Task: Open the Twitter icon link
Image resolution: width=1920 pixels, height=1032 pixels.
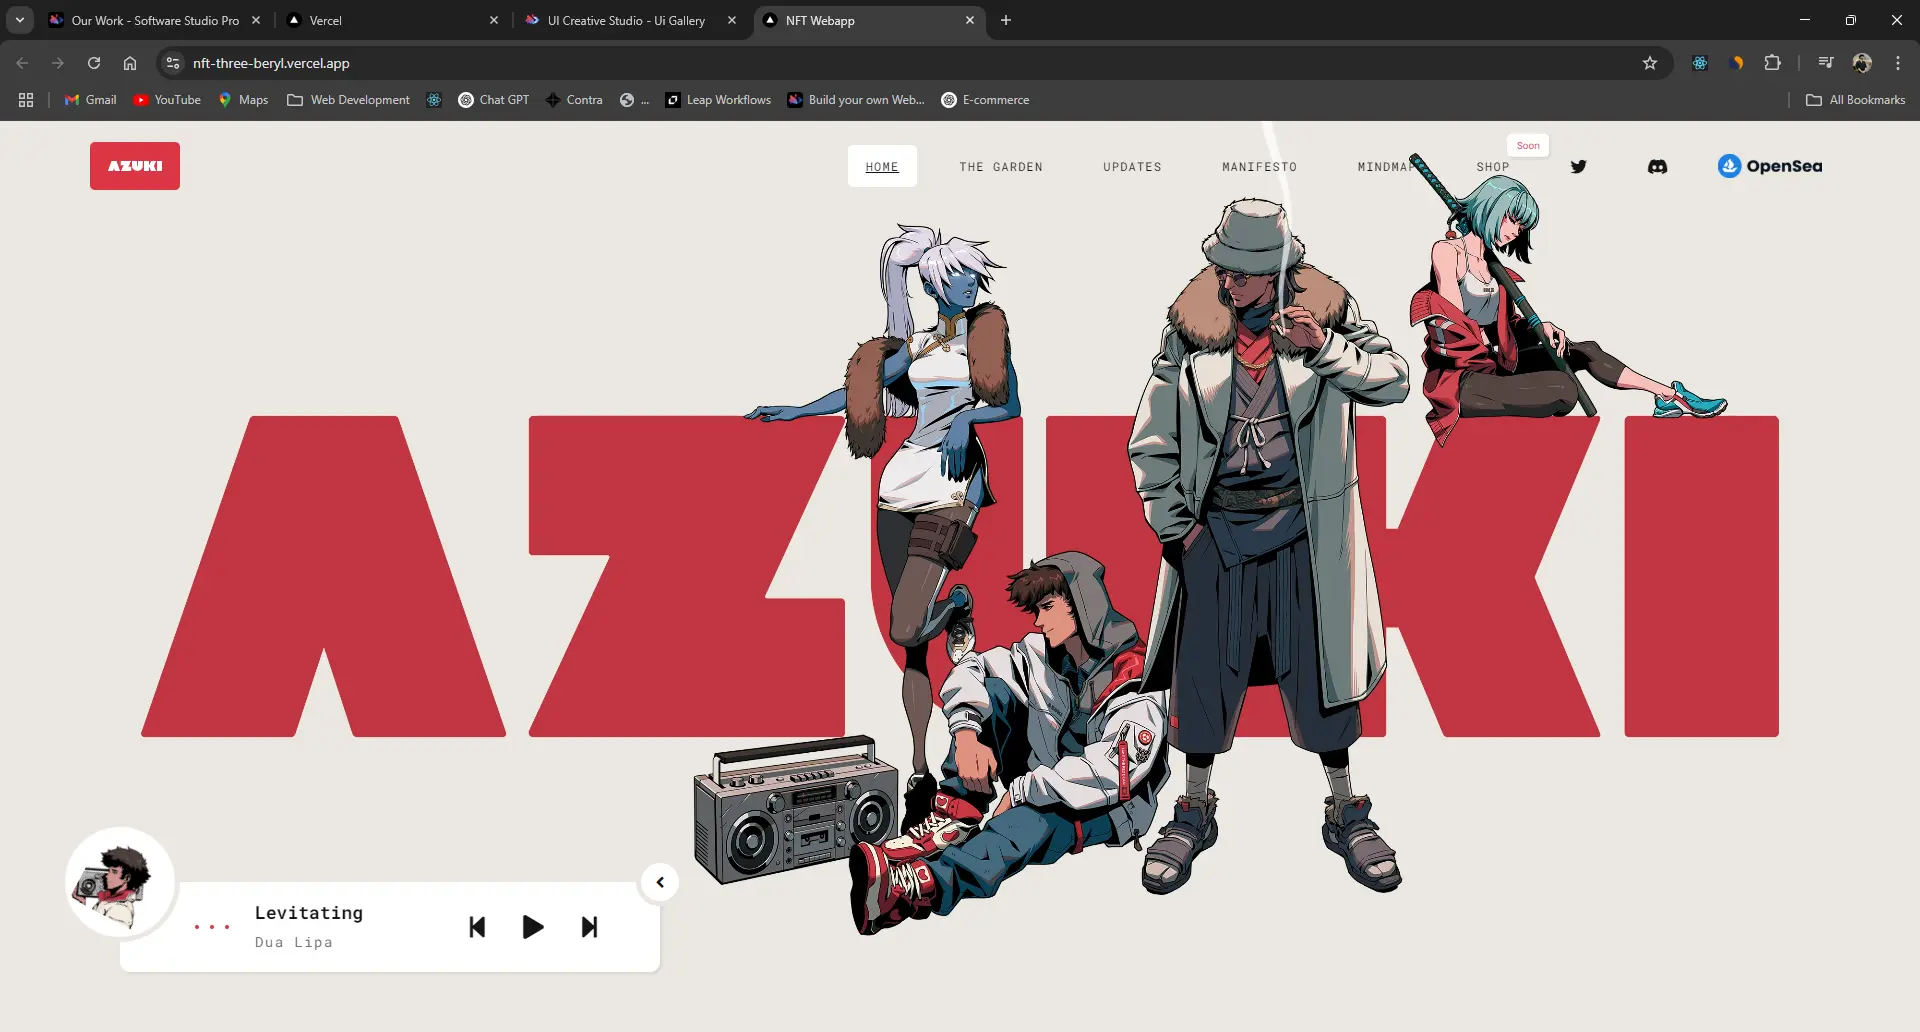Action: 1578,166
